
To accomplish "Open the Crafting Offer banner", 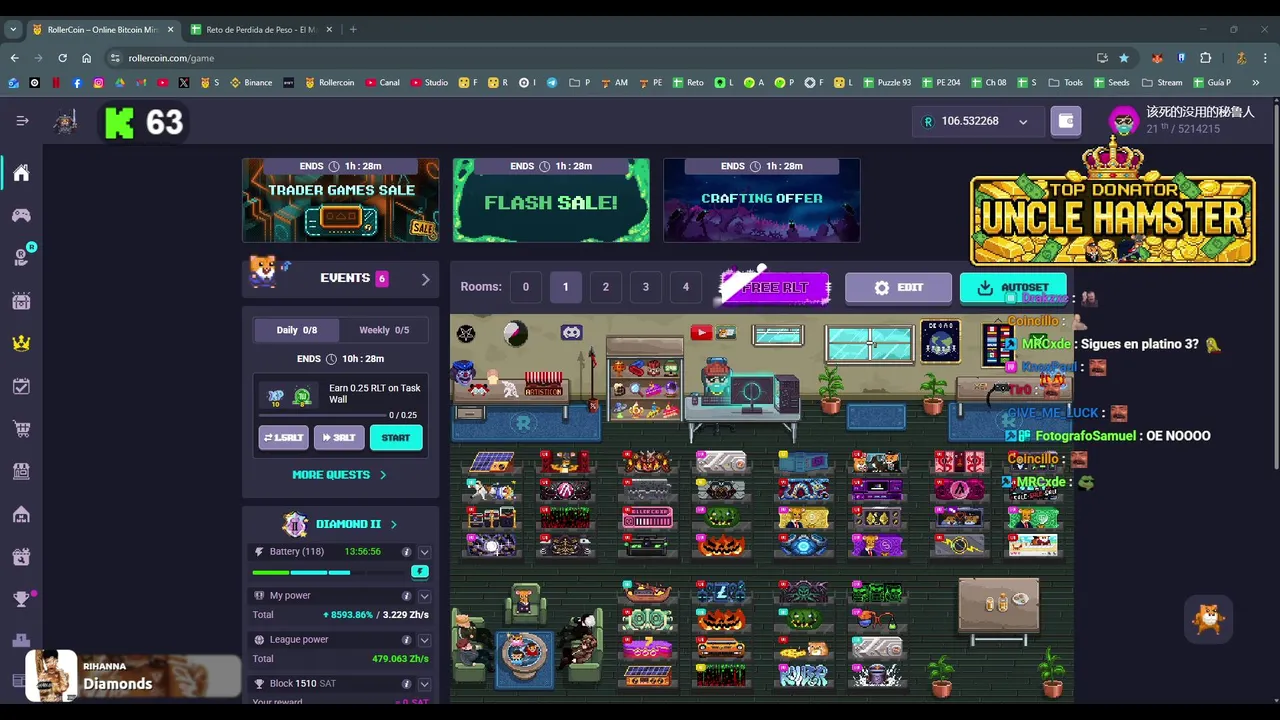I will [762, 200].
